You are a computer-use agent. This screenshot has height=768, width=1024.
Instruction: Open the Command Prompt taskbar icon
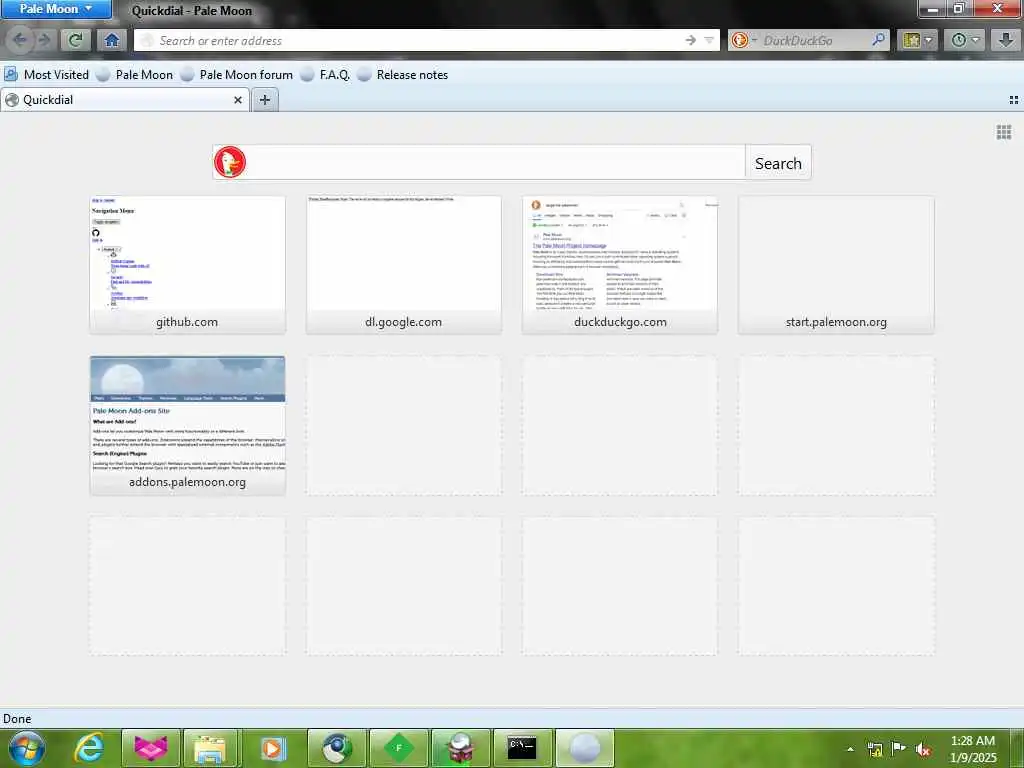tap(522, 748)
